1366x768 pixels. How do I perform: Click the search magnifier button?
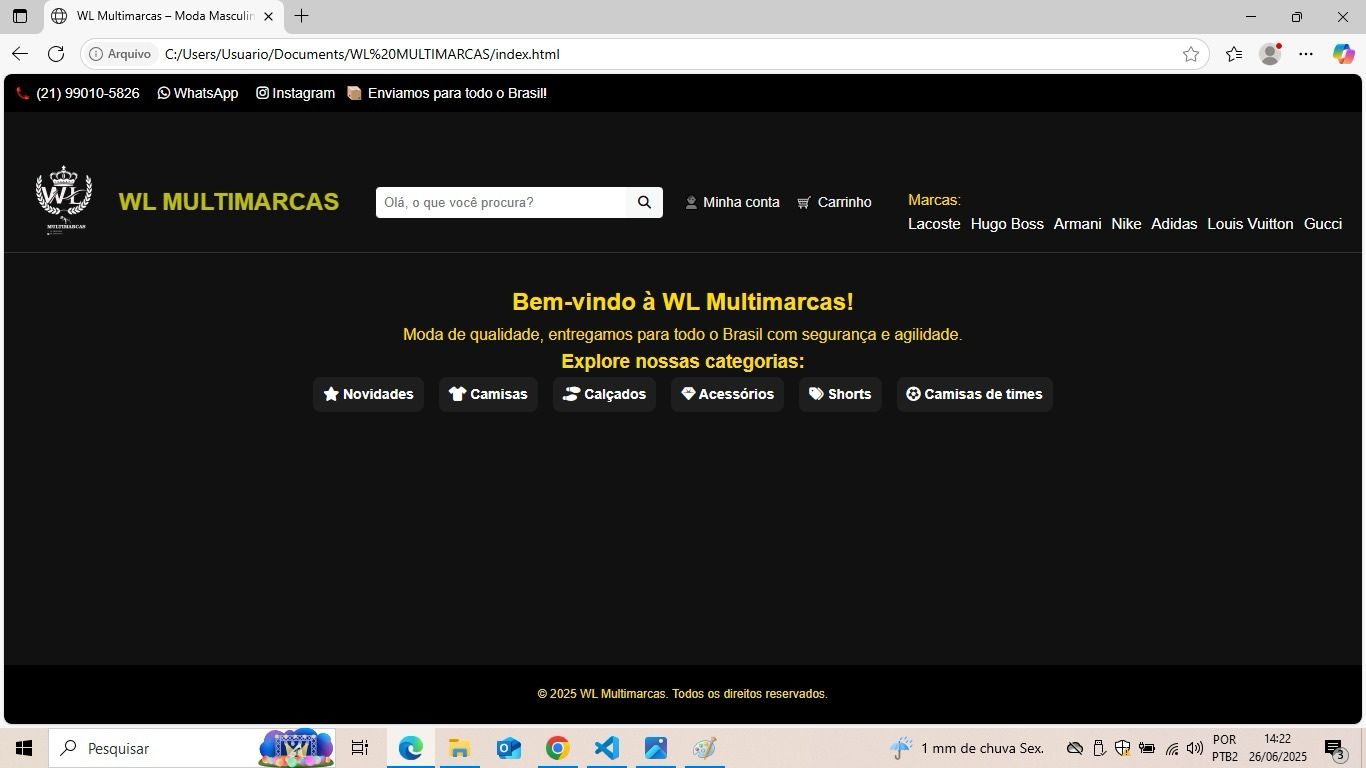[x=644, y=202]
